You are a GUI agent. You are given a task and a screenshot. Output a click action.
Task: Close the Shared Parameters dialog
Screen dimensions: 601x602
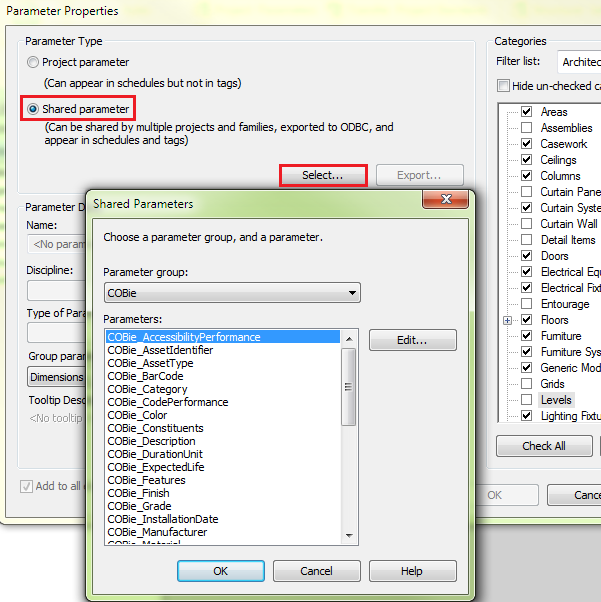[445, 199]
